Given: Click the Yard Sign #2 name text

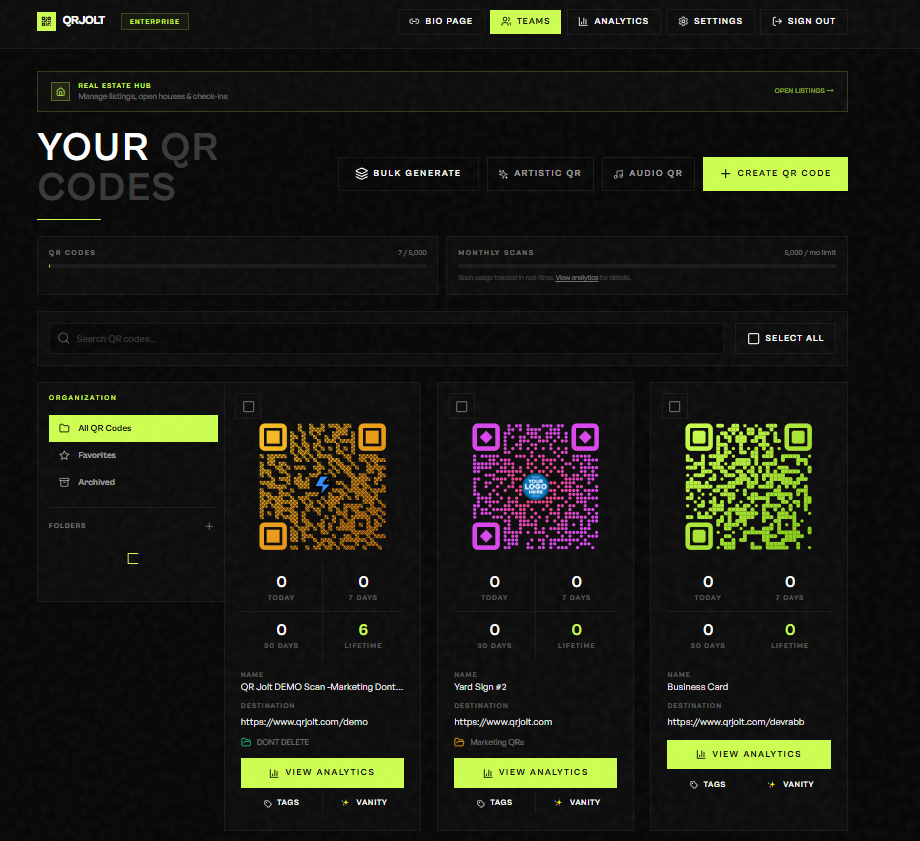Looking at the screenshot, I should coord(480,687).
